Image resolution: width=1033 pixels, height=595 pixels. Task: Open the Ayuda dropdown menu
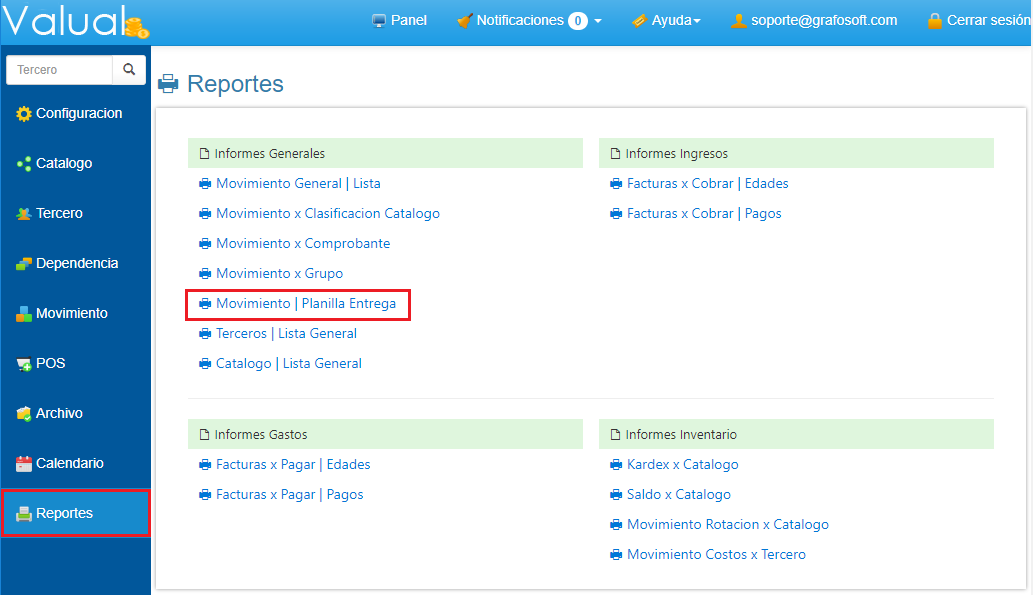(x=666, y=20)
